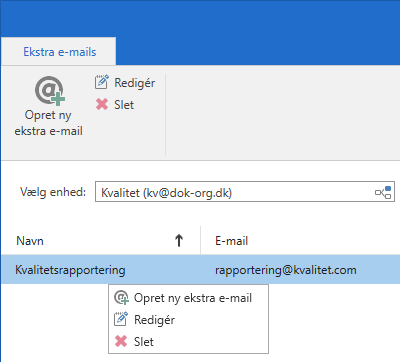The image size is (400, 362).
Task: Click the @ icon beside 'Opret ny ekstra e-mail' in the context menu
Action: coord(121,297)
